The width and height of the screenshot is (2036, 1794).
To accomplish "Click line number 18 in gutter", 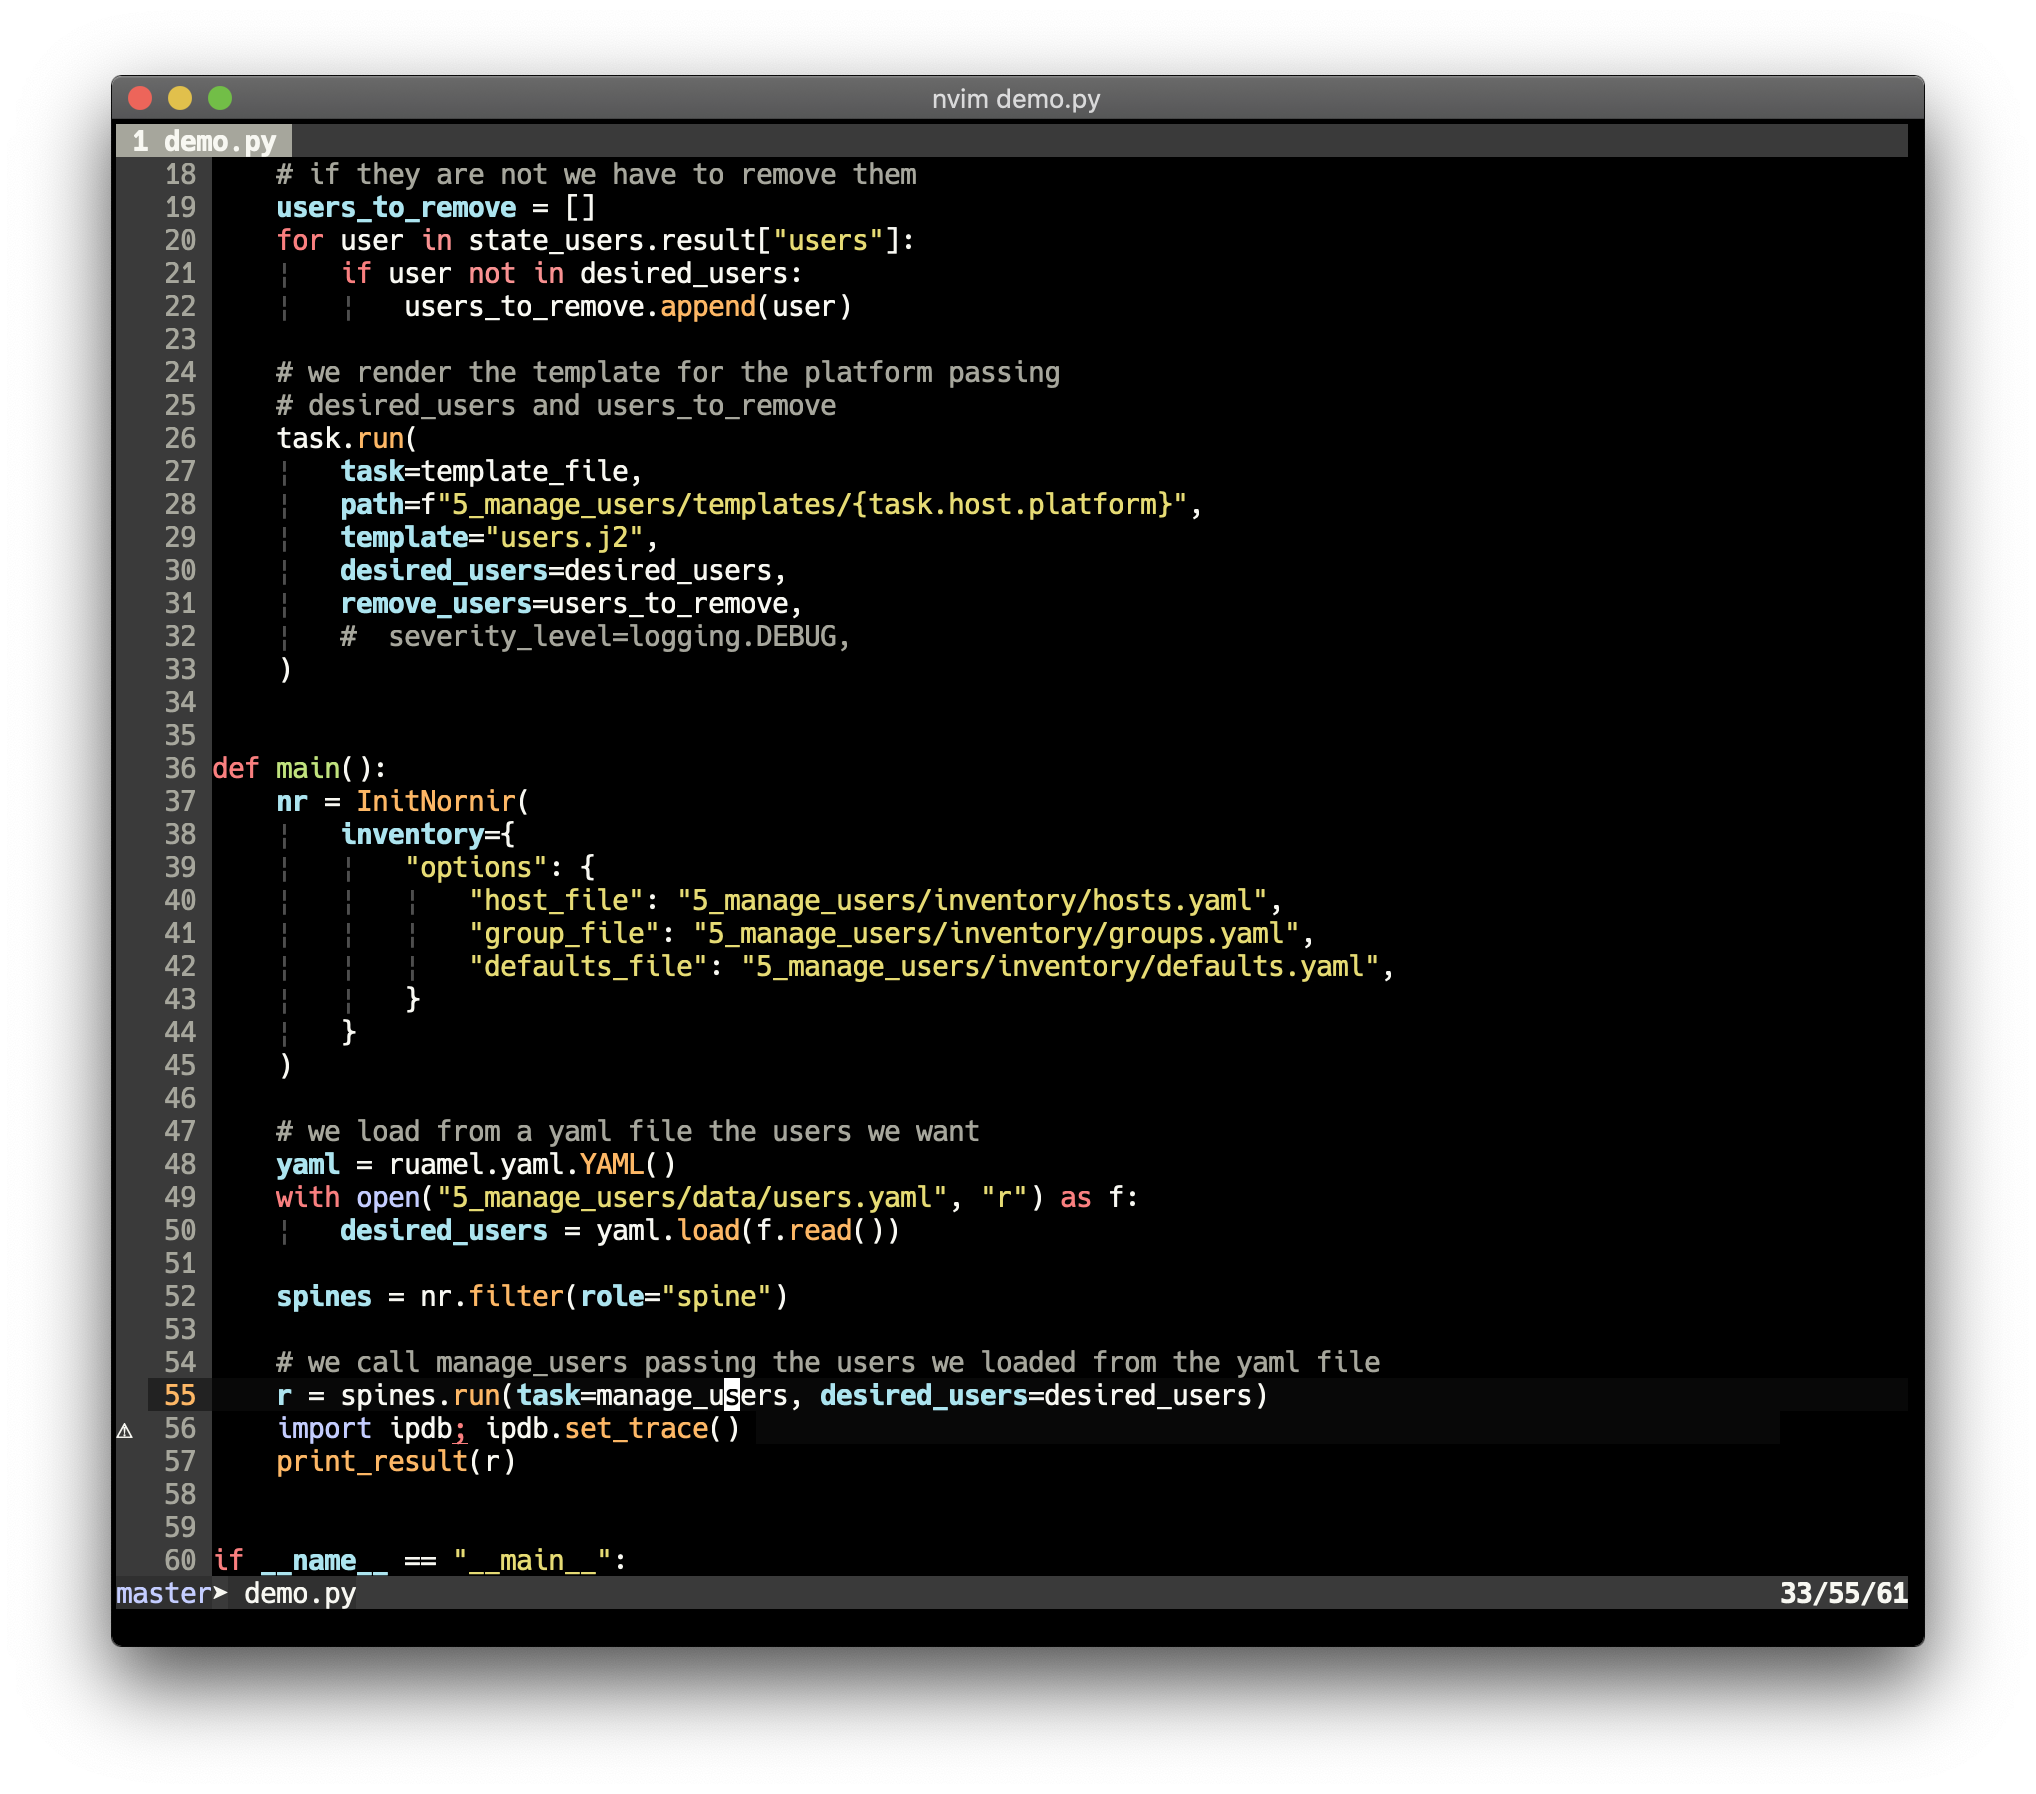I will tap(180, 174).
